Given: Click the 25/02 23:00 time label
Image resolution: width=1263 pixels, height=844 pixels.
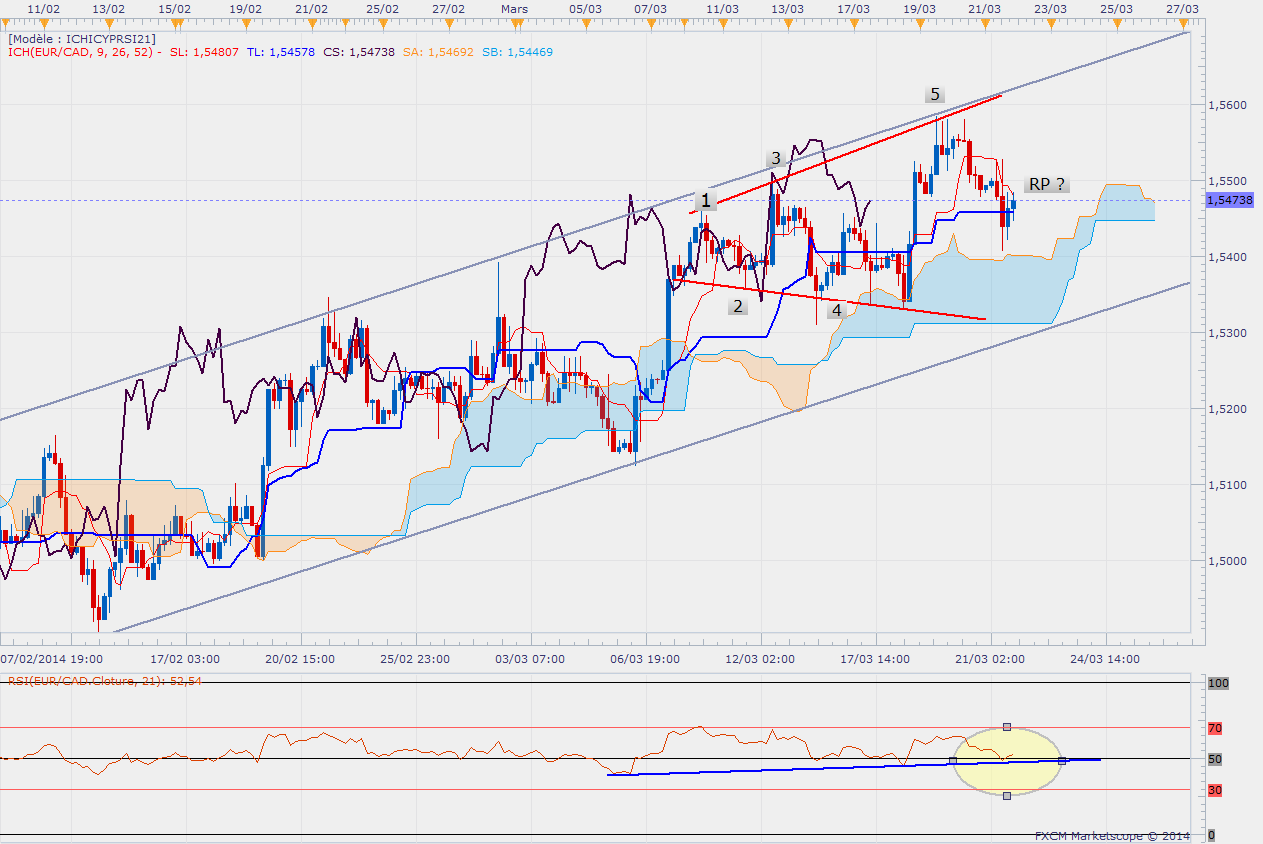Looking at the screenshot, I should (x=413, y=659).
